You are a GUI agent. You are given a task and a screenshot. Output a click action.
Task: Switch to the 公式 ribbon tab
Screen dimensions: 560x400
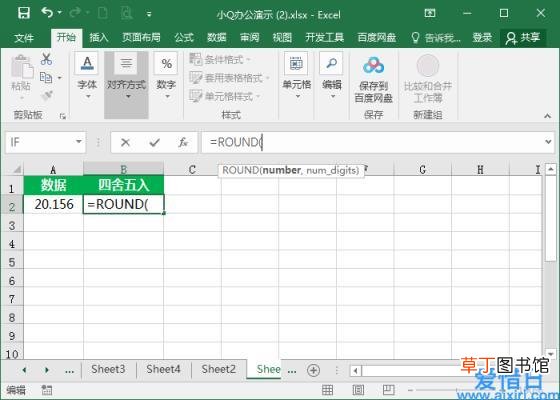tap(184, 38)
